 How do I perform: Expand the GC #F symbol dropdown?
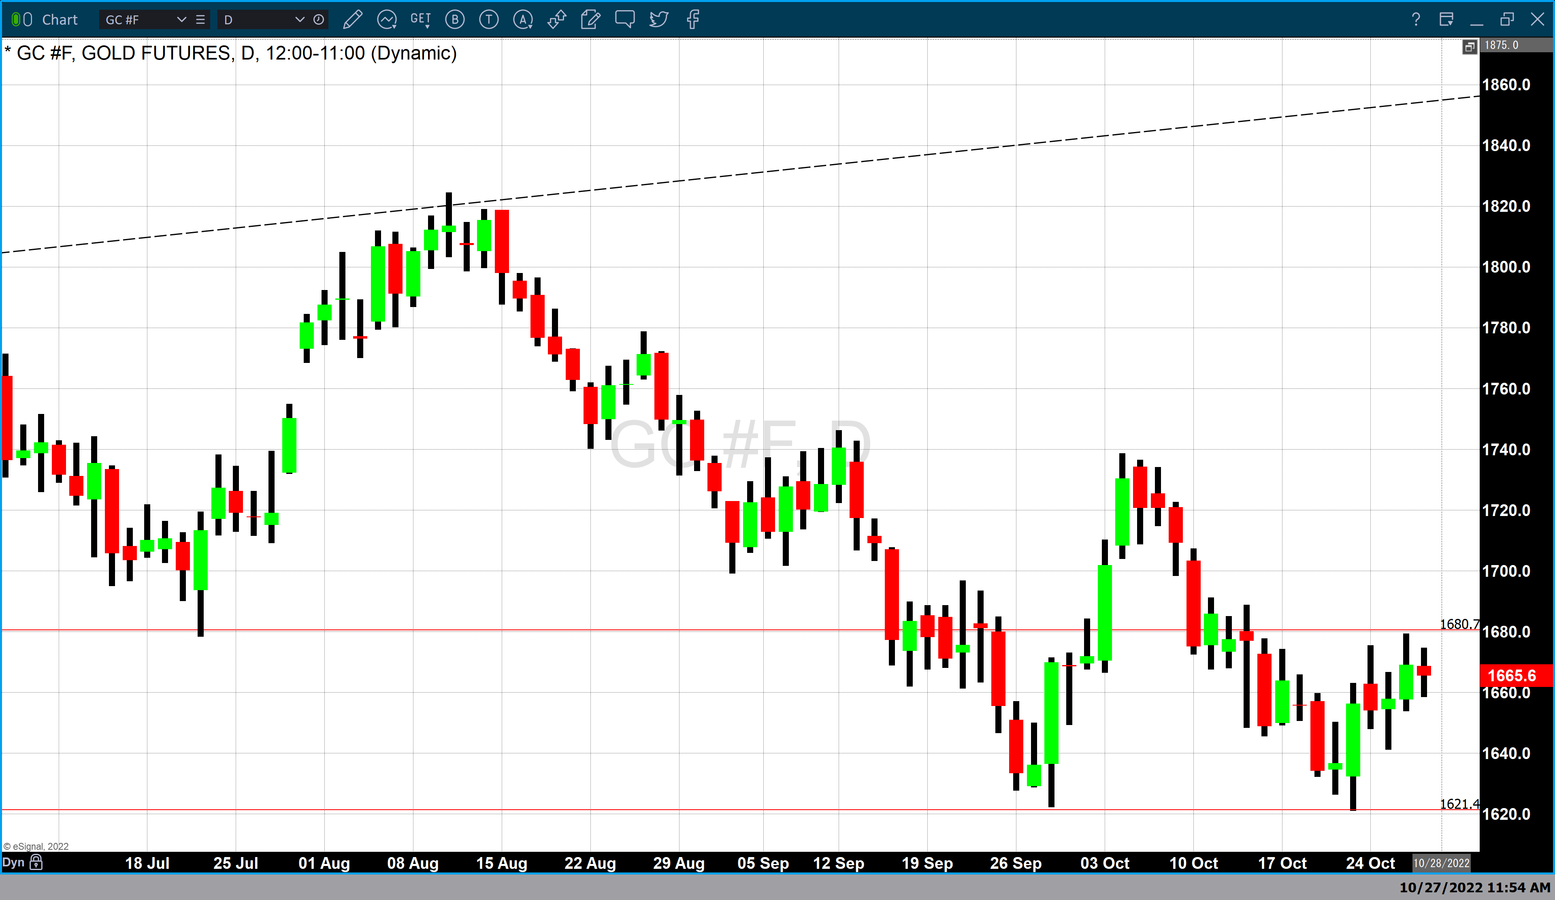click(181, 19)
